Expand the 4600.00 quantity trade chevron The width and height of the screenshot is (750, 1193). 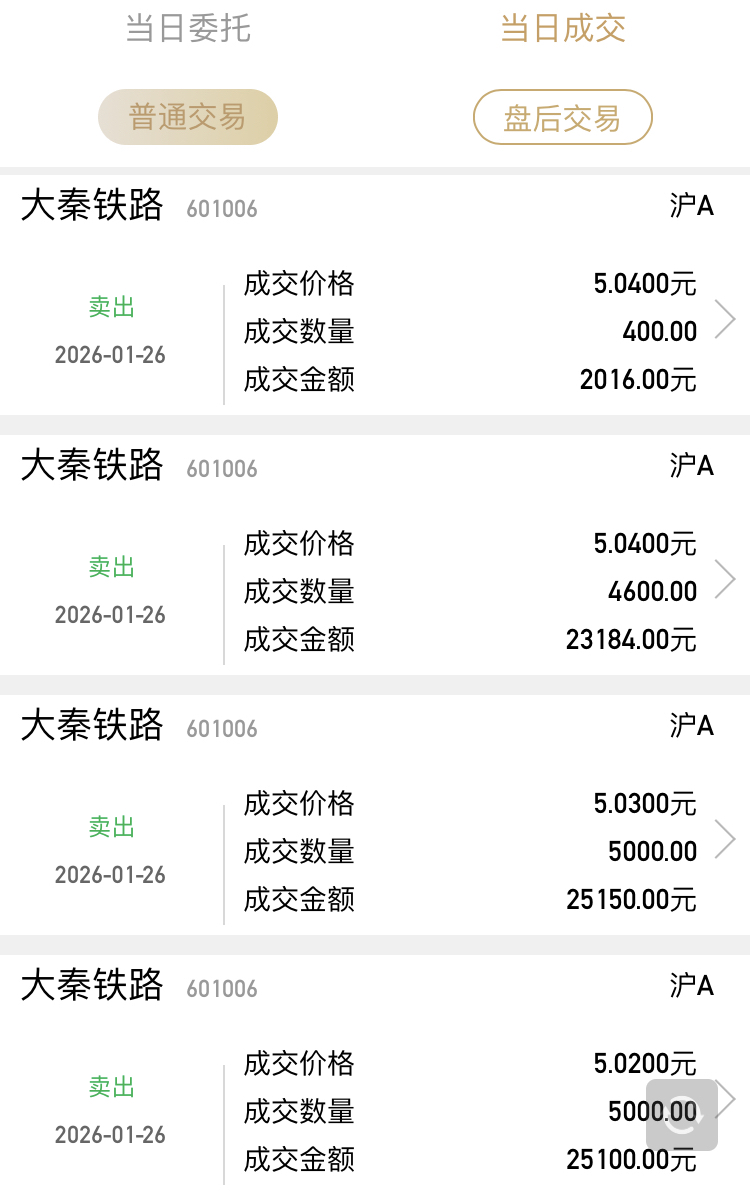(726, 579)
